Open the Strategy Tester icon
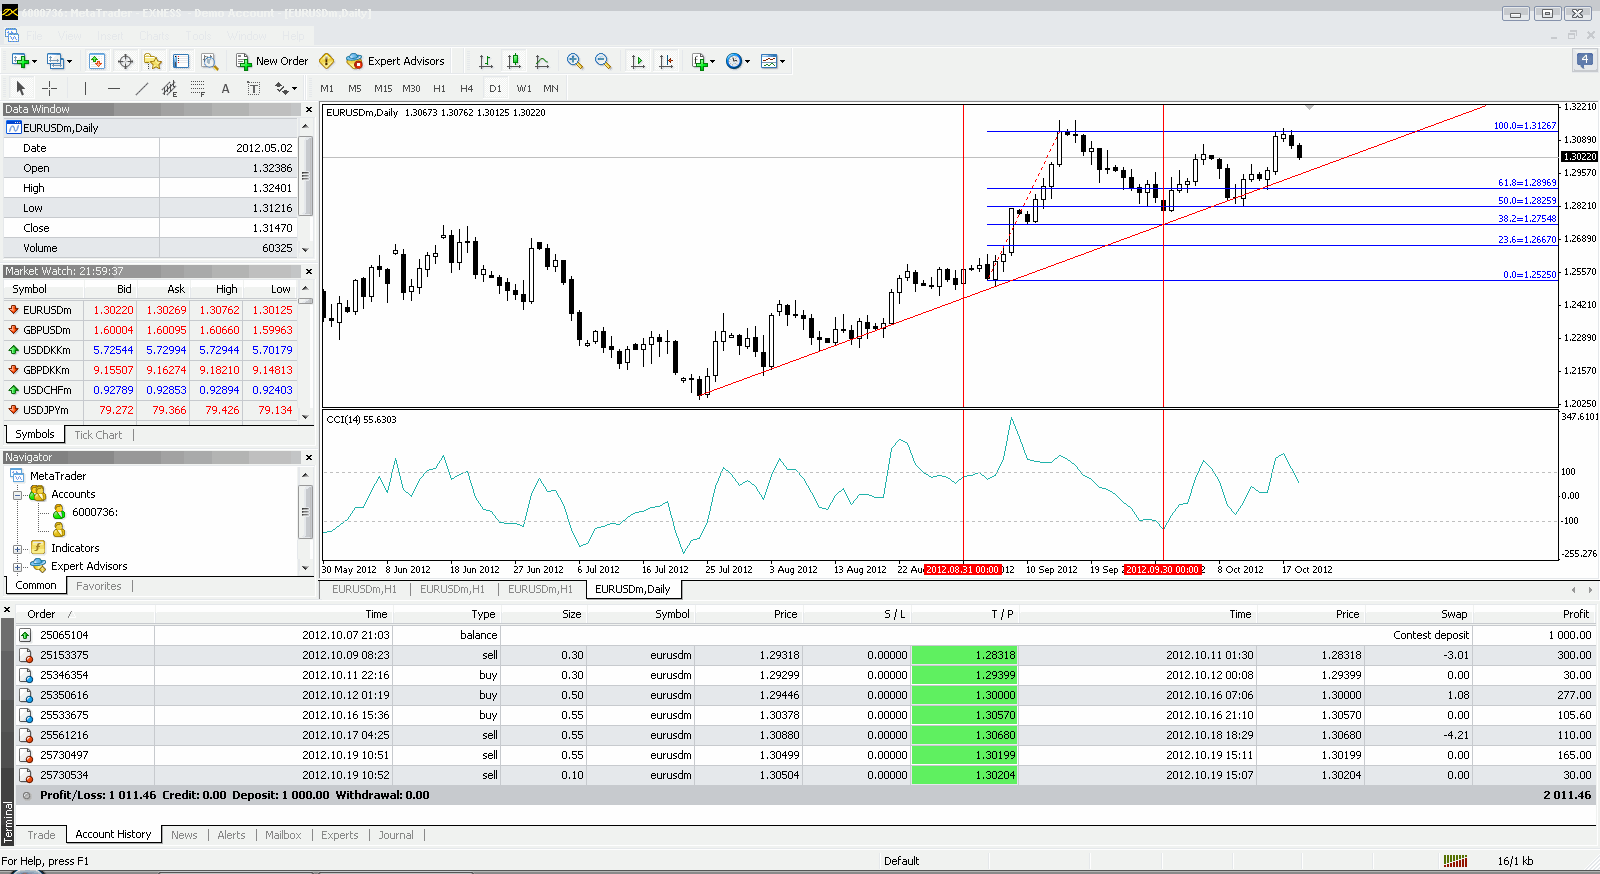This screenshot has height=874, width=1600. click(209, 61)
